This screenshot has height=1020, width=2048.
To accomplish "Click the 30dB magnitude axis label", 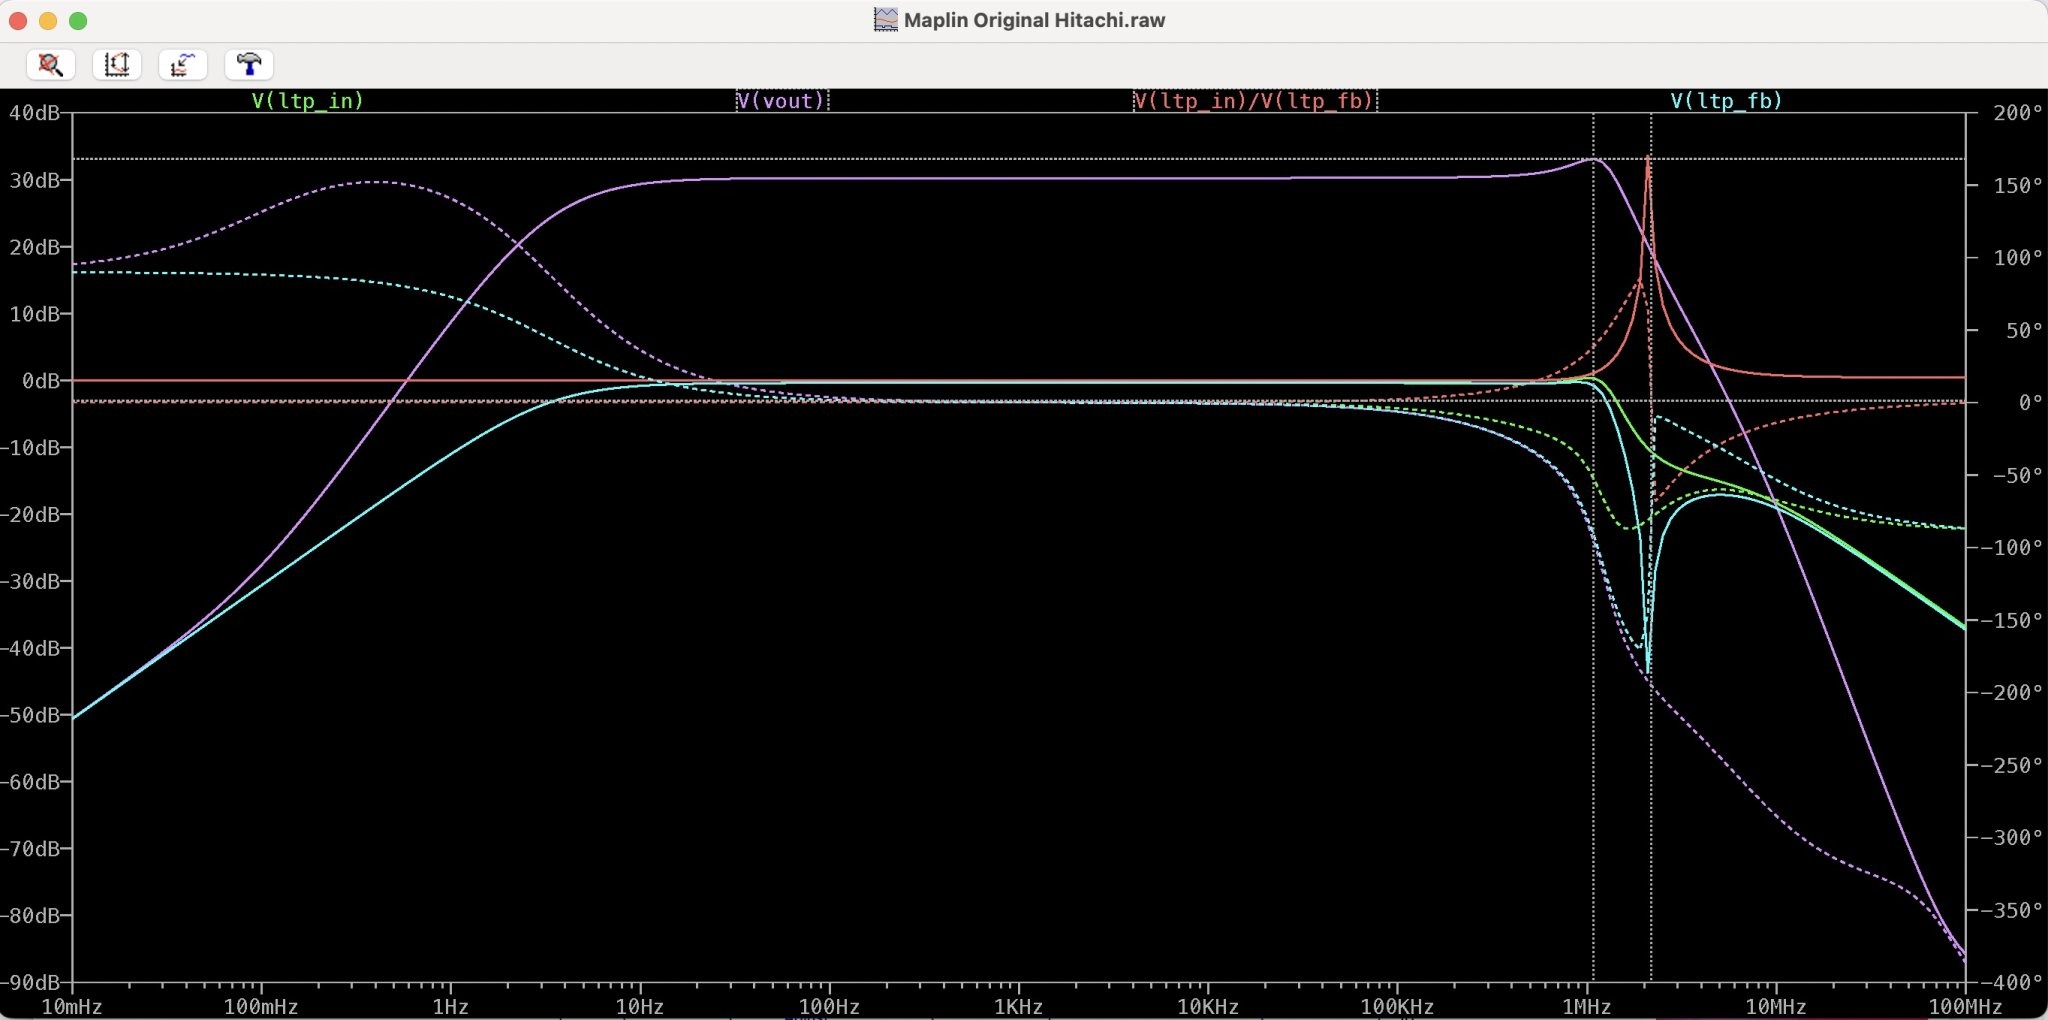I will click(35, 180).
